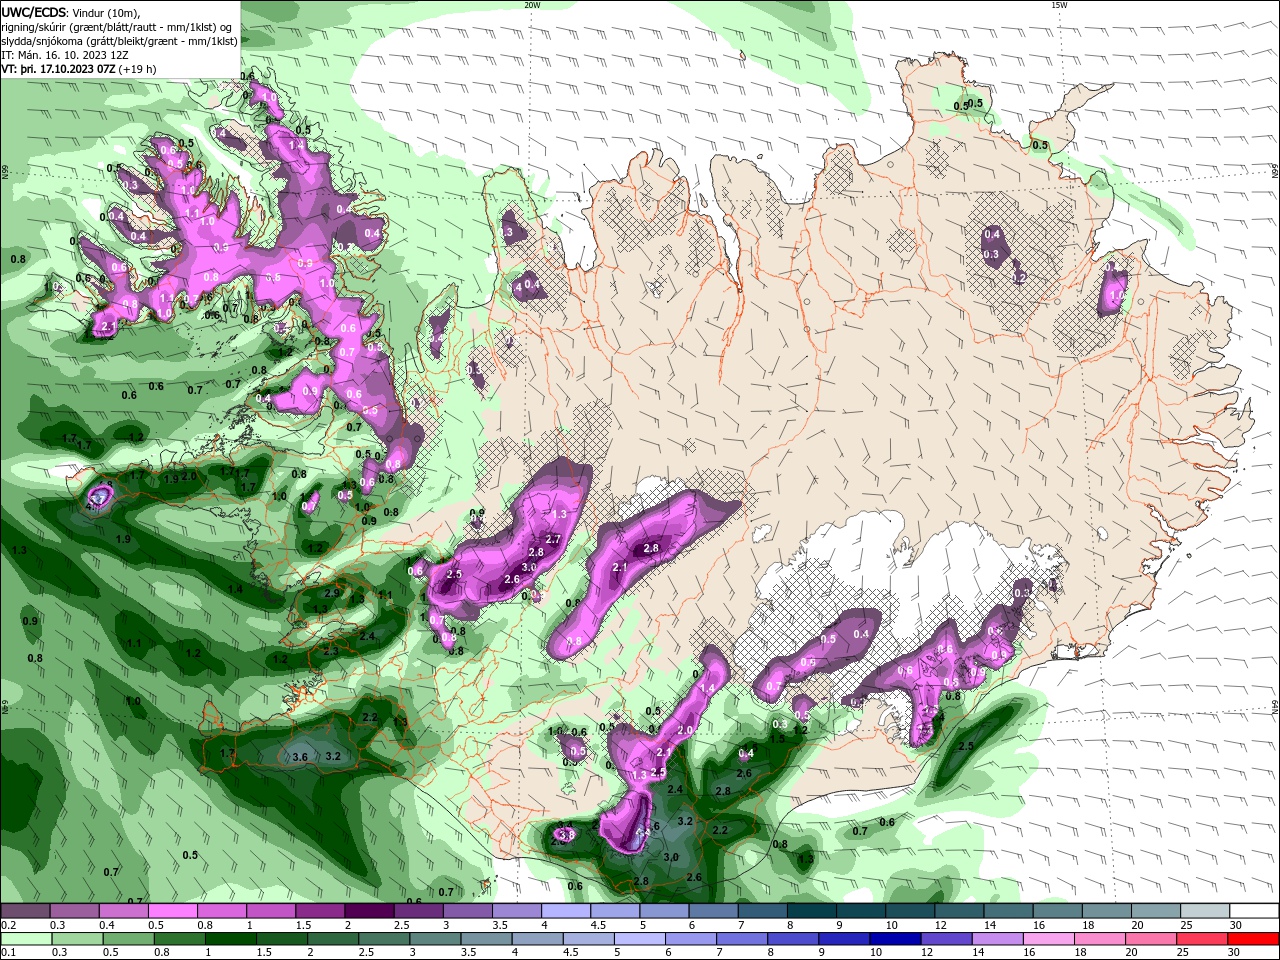Click the '3.6' rainfall value in southwest

click(299, 757)
